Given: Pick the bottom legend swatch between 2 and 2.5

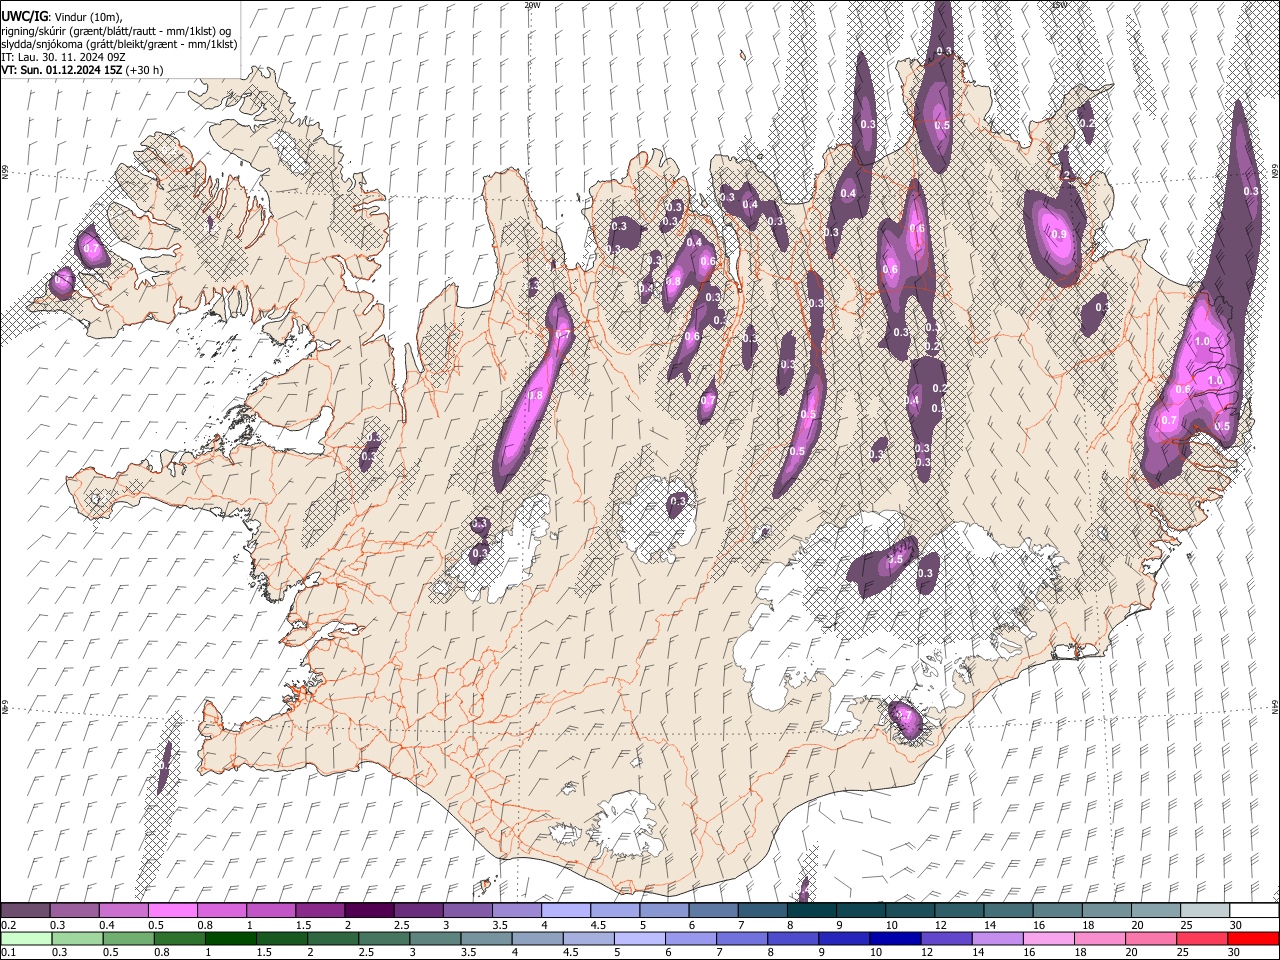Looking at the screenshot, I should pyautogui.click(x=332, y=938).
